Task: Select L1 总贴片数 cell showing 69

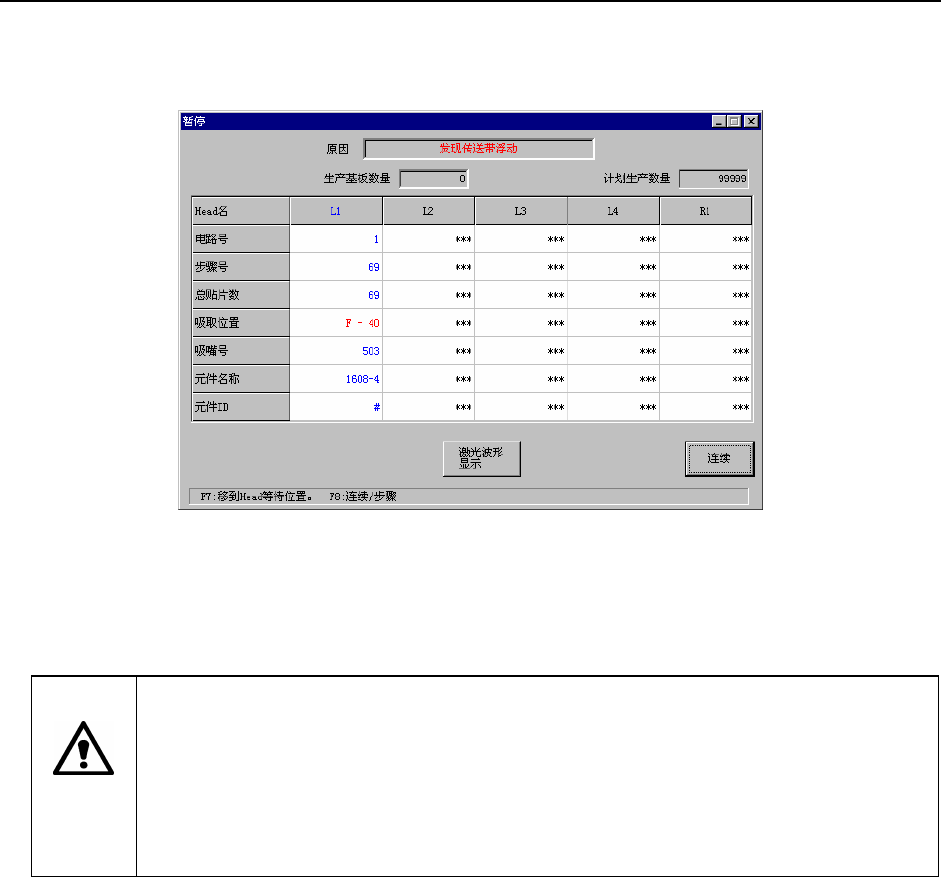Action: 336,295
